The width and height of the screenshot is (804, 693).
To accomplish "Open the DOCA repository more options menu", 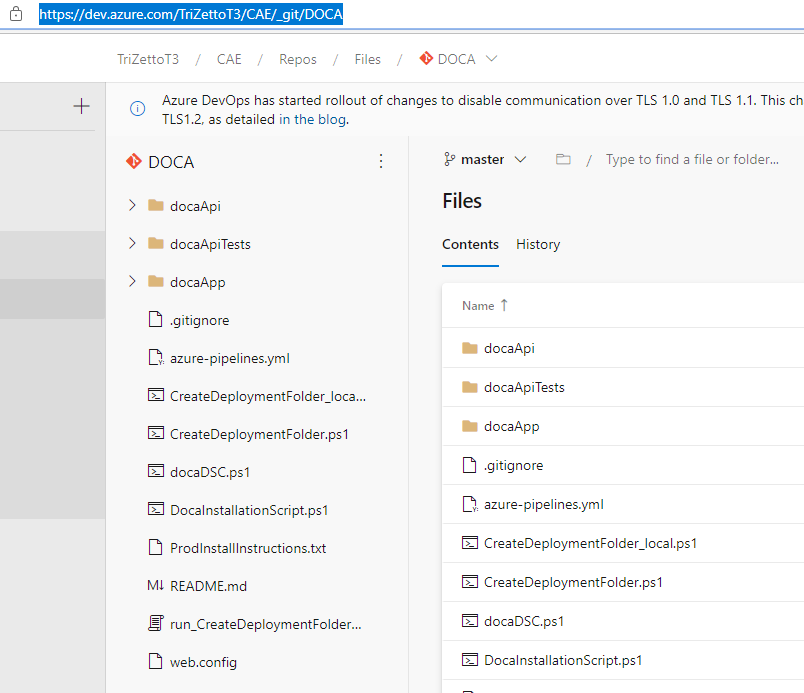I will point(380,161).
